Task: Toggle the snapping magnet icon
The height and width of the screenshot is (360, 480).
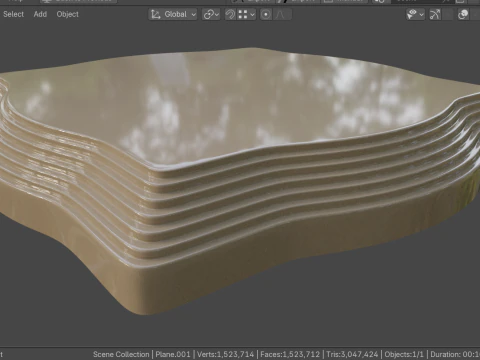Action: tap(230, 14)
